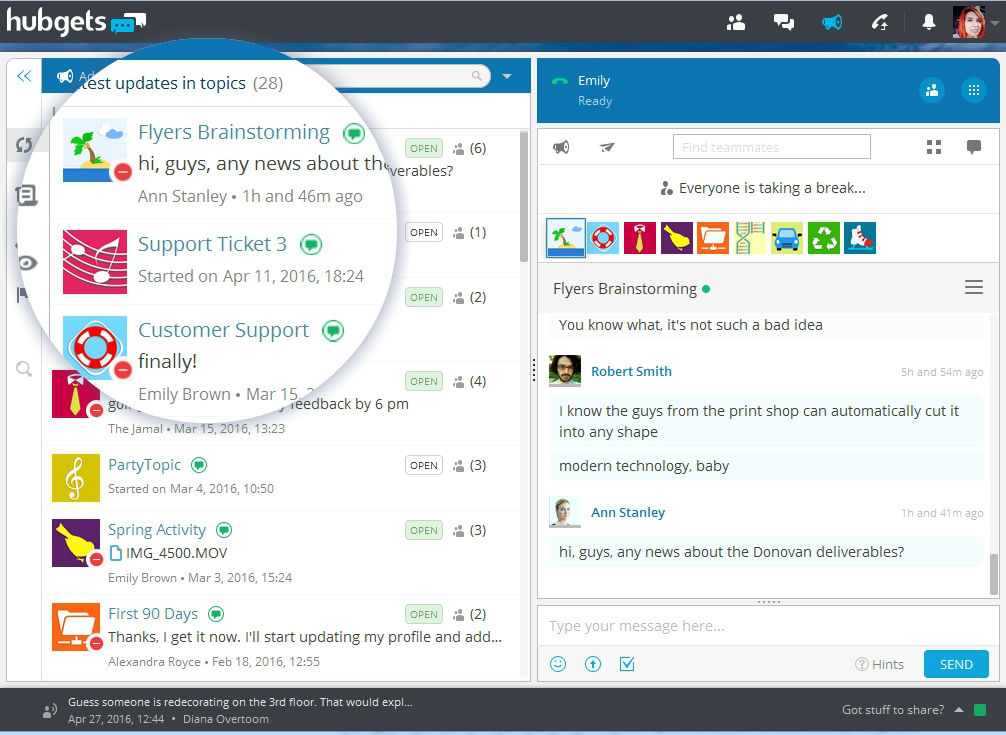Open the Support Ticket 3 topic
1006x735 pixels.
pyautogui.click(x=212, y=244)
